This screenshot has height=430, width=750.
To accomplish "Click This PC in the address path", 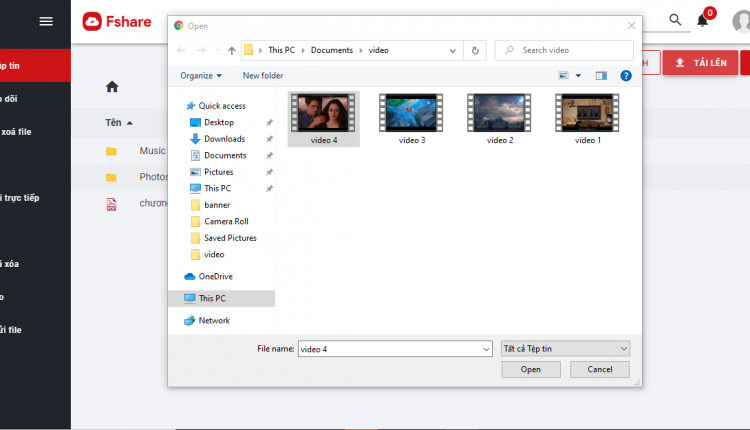I will point(281,50).
